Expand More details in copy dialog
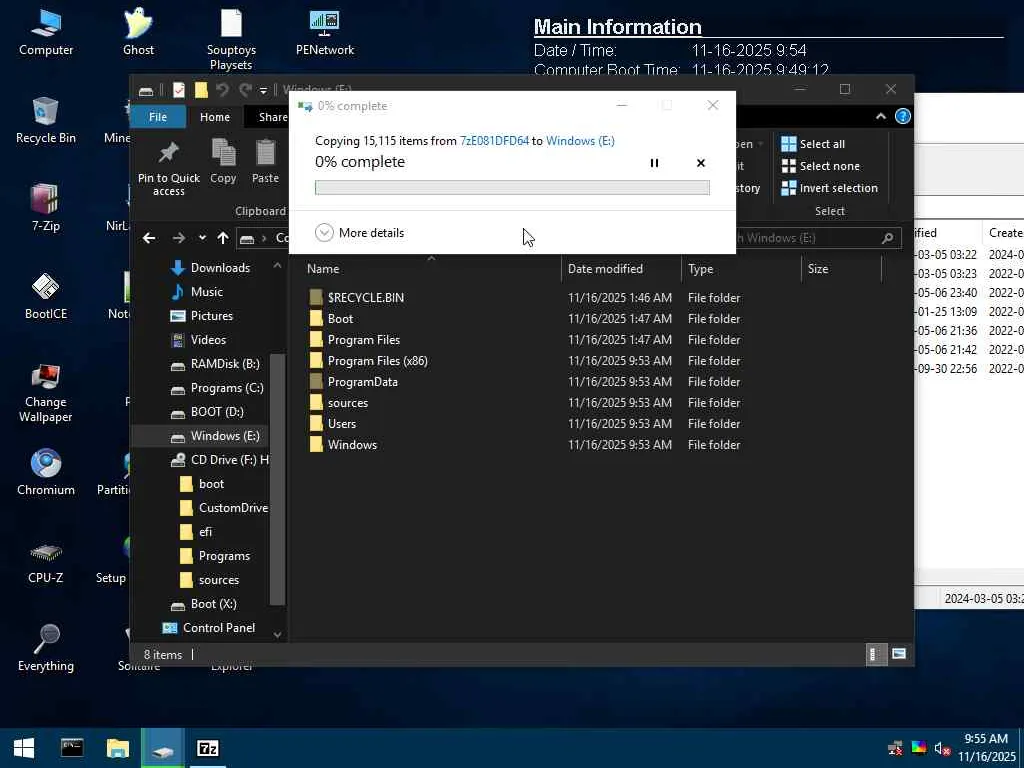The width and height of the screenshot is (1024, 768). point(360,232)
